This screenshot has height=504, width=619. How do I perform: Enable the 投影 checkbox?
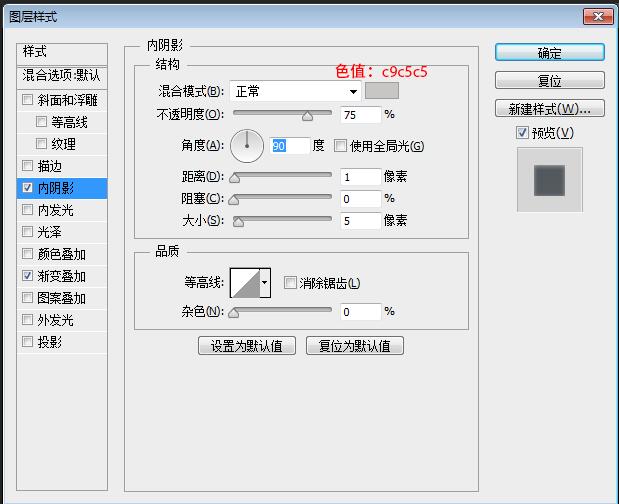(27, 341)
